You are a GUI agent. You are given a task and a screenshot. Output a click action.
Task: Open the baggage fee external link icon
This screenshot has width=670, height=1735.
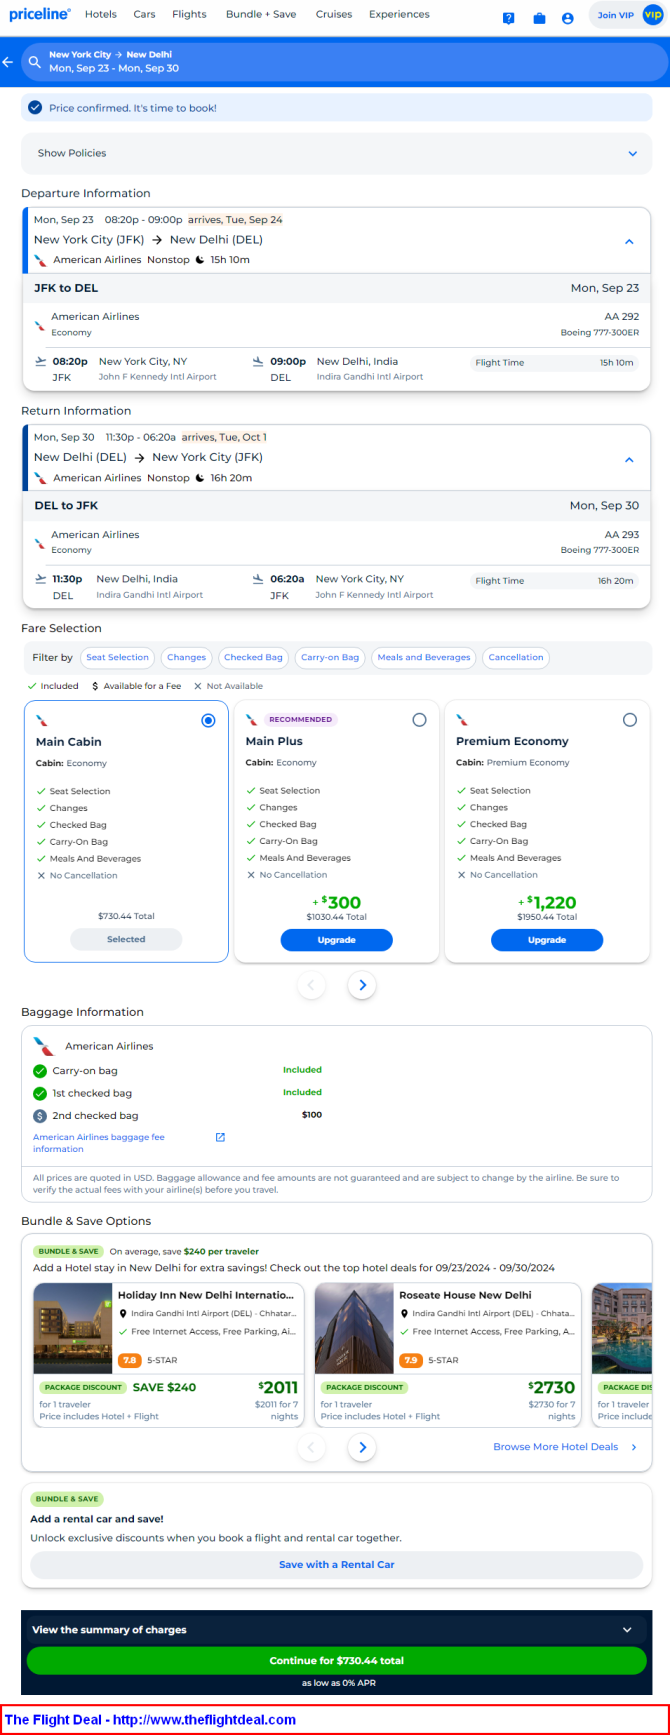pyautogui.click(x=220, y=1137)
